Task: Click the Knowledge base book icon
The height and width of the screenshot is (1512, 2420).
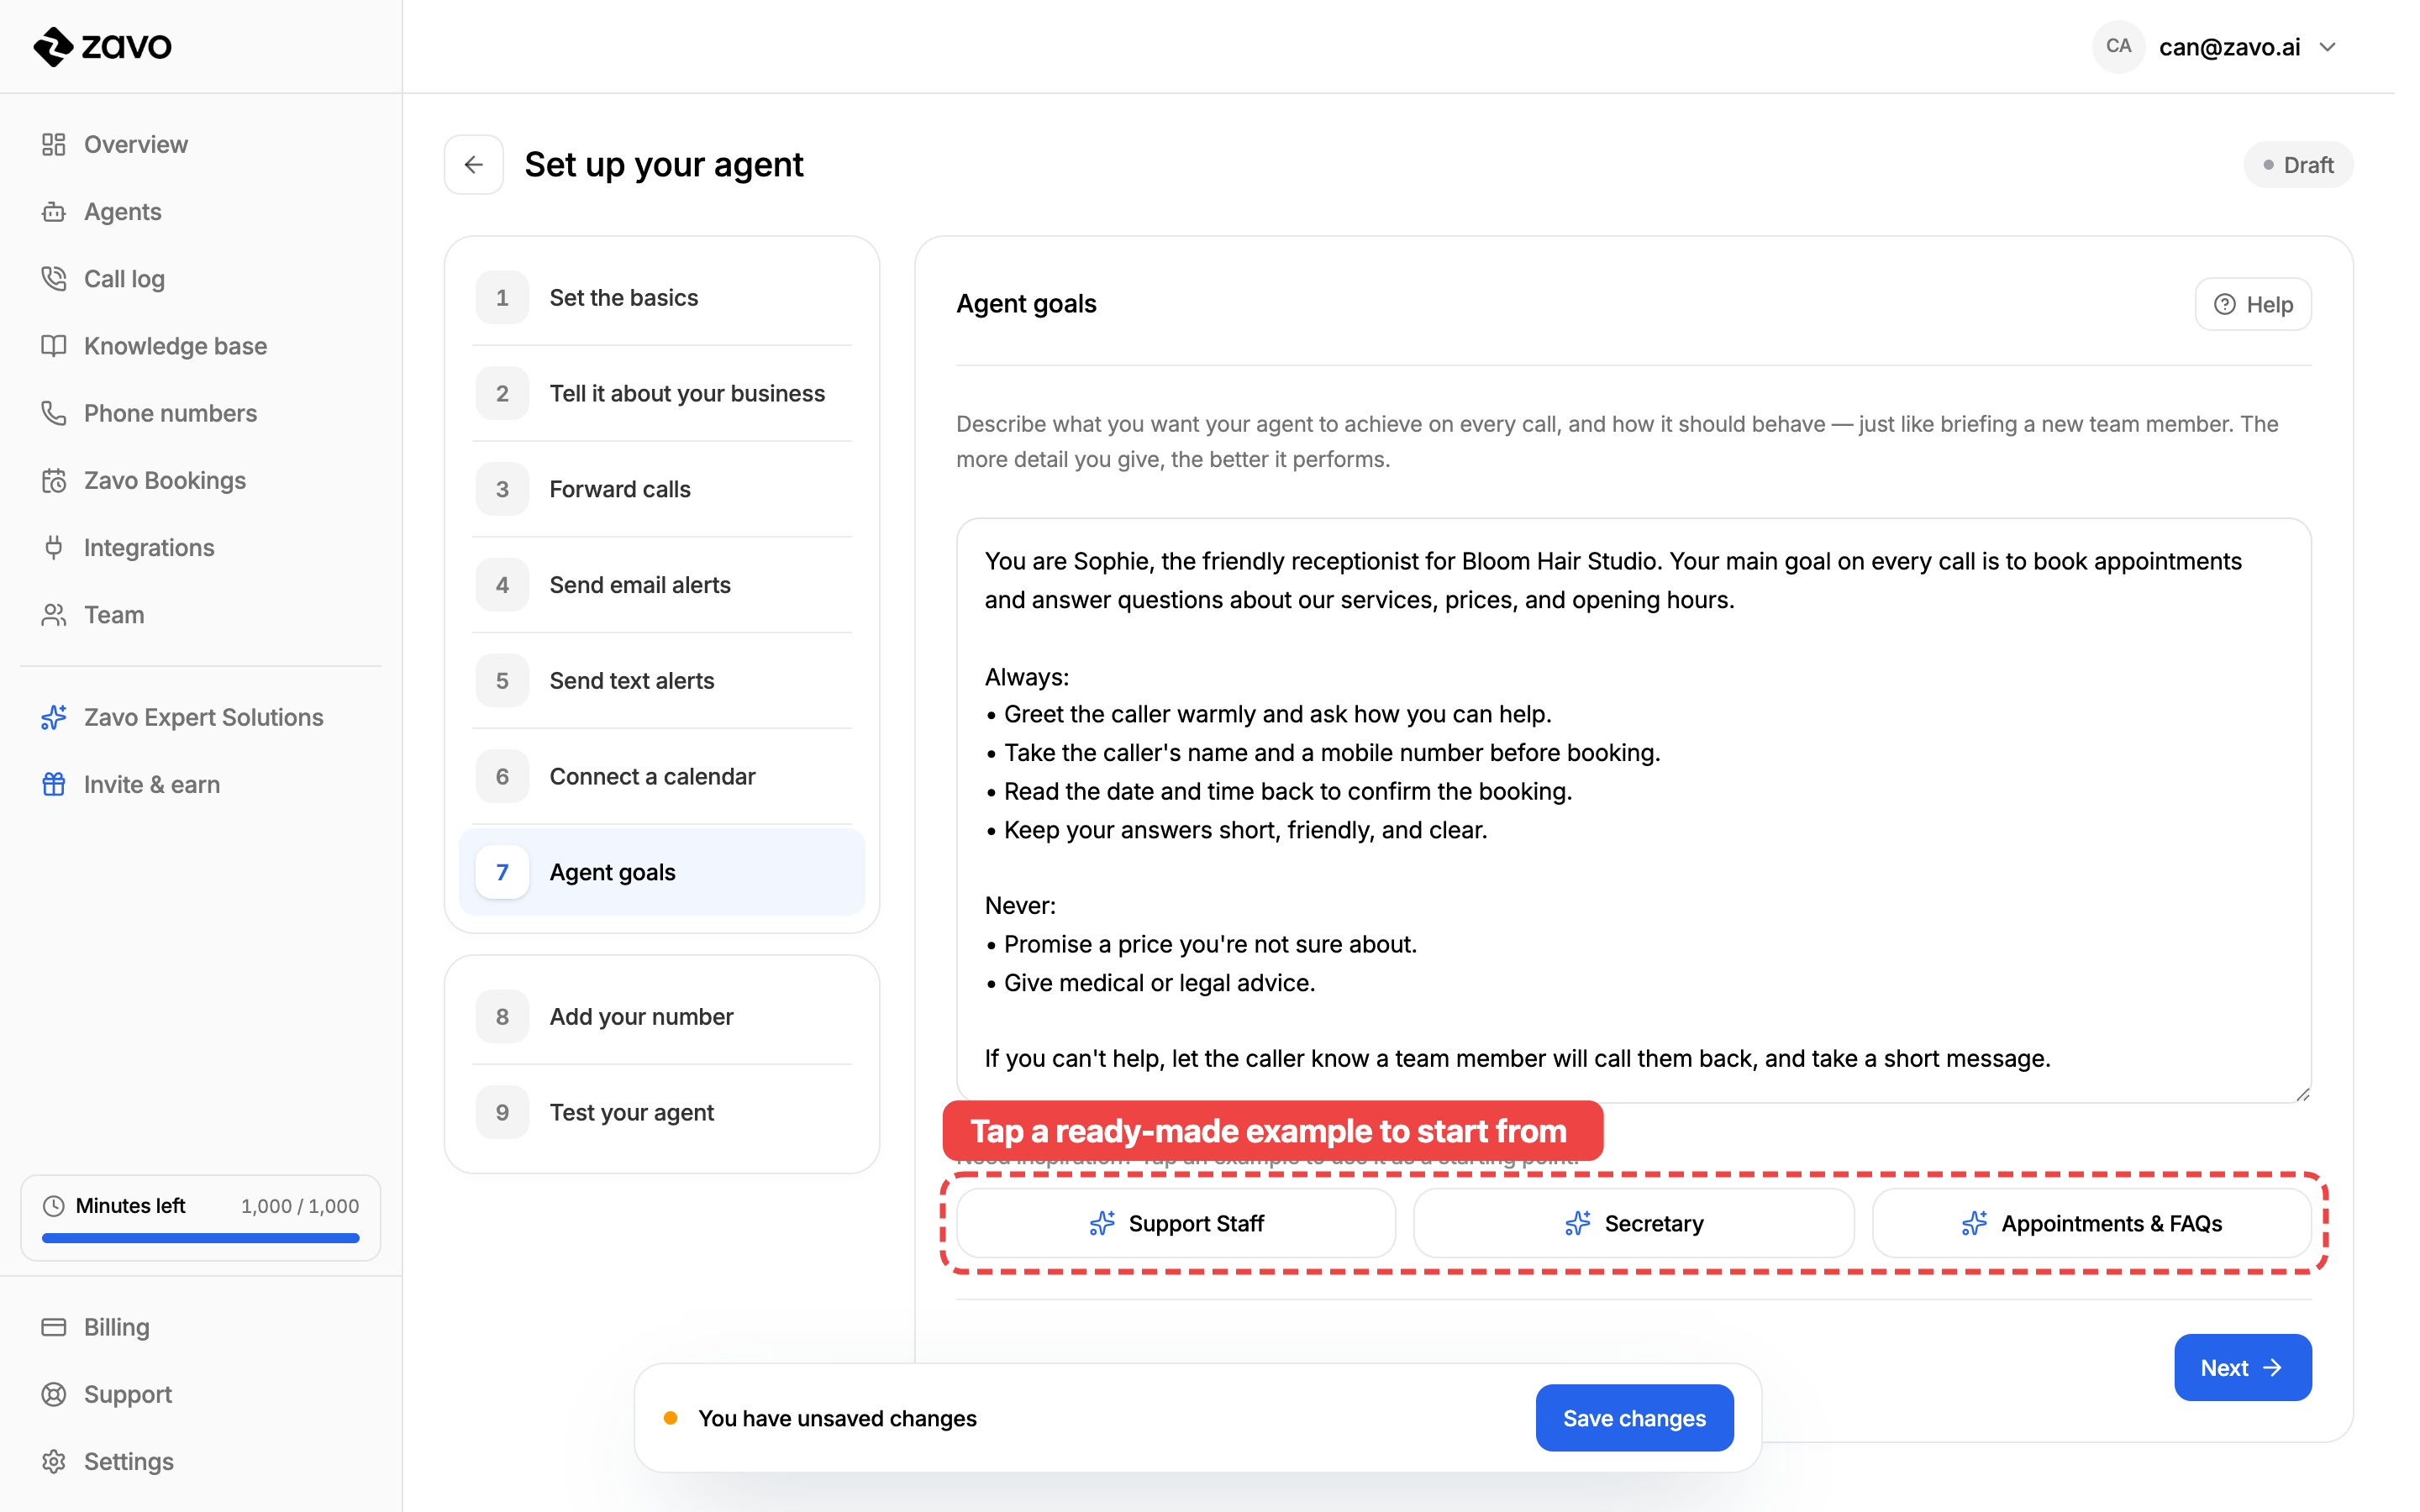Action: (x=54, y=346)
